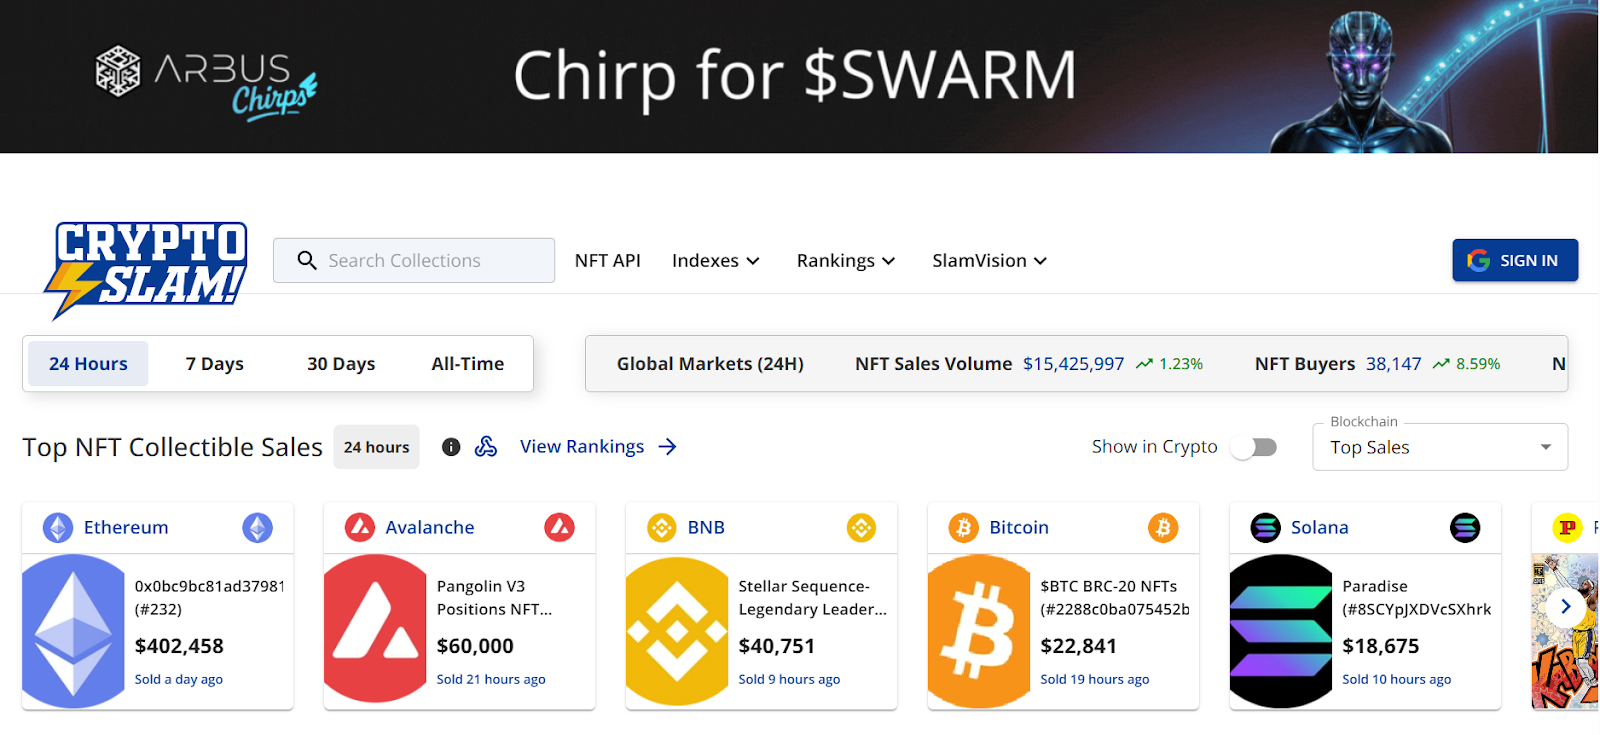Viewport: 1600px width, 735px height.
Task: Expand the SlamVision dropdown menu
Action: 990,261
